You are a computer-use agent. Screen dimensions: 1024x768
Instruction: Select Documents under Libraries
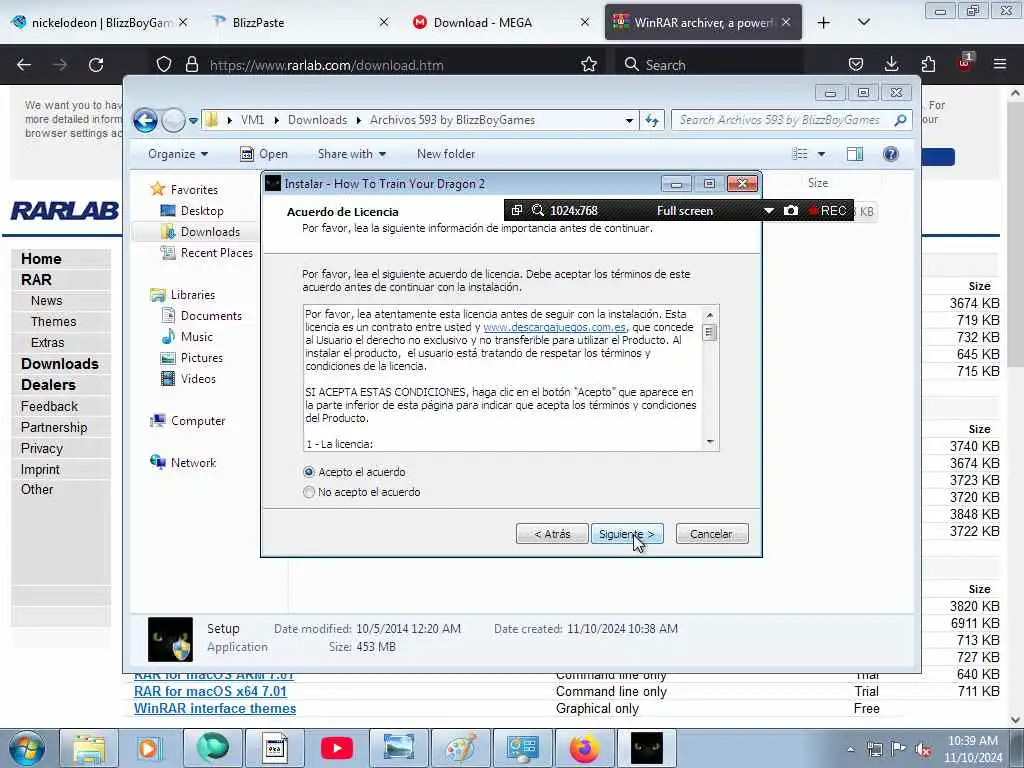211,316
